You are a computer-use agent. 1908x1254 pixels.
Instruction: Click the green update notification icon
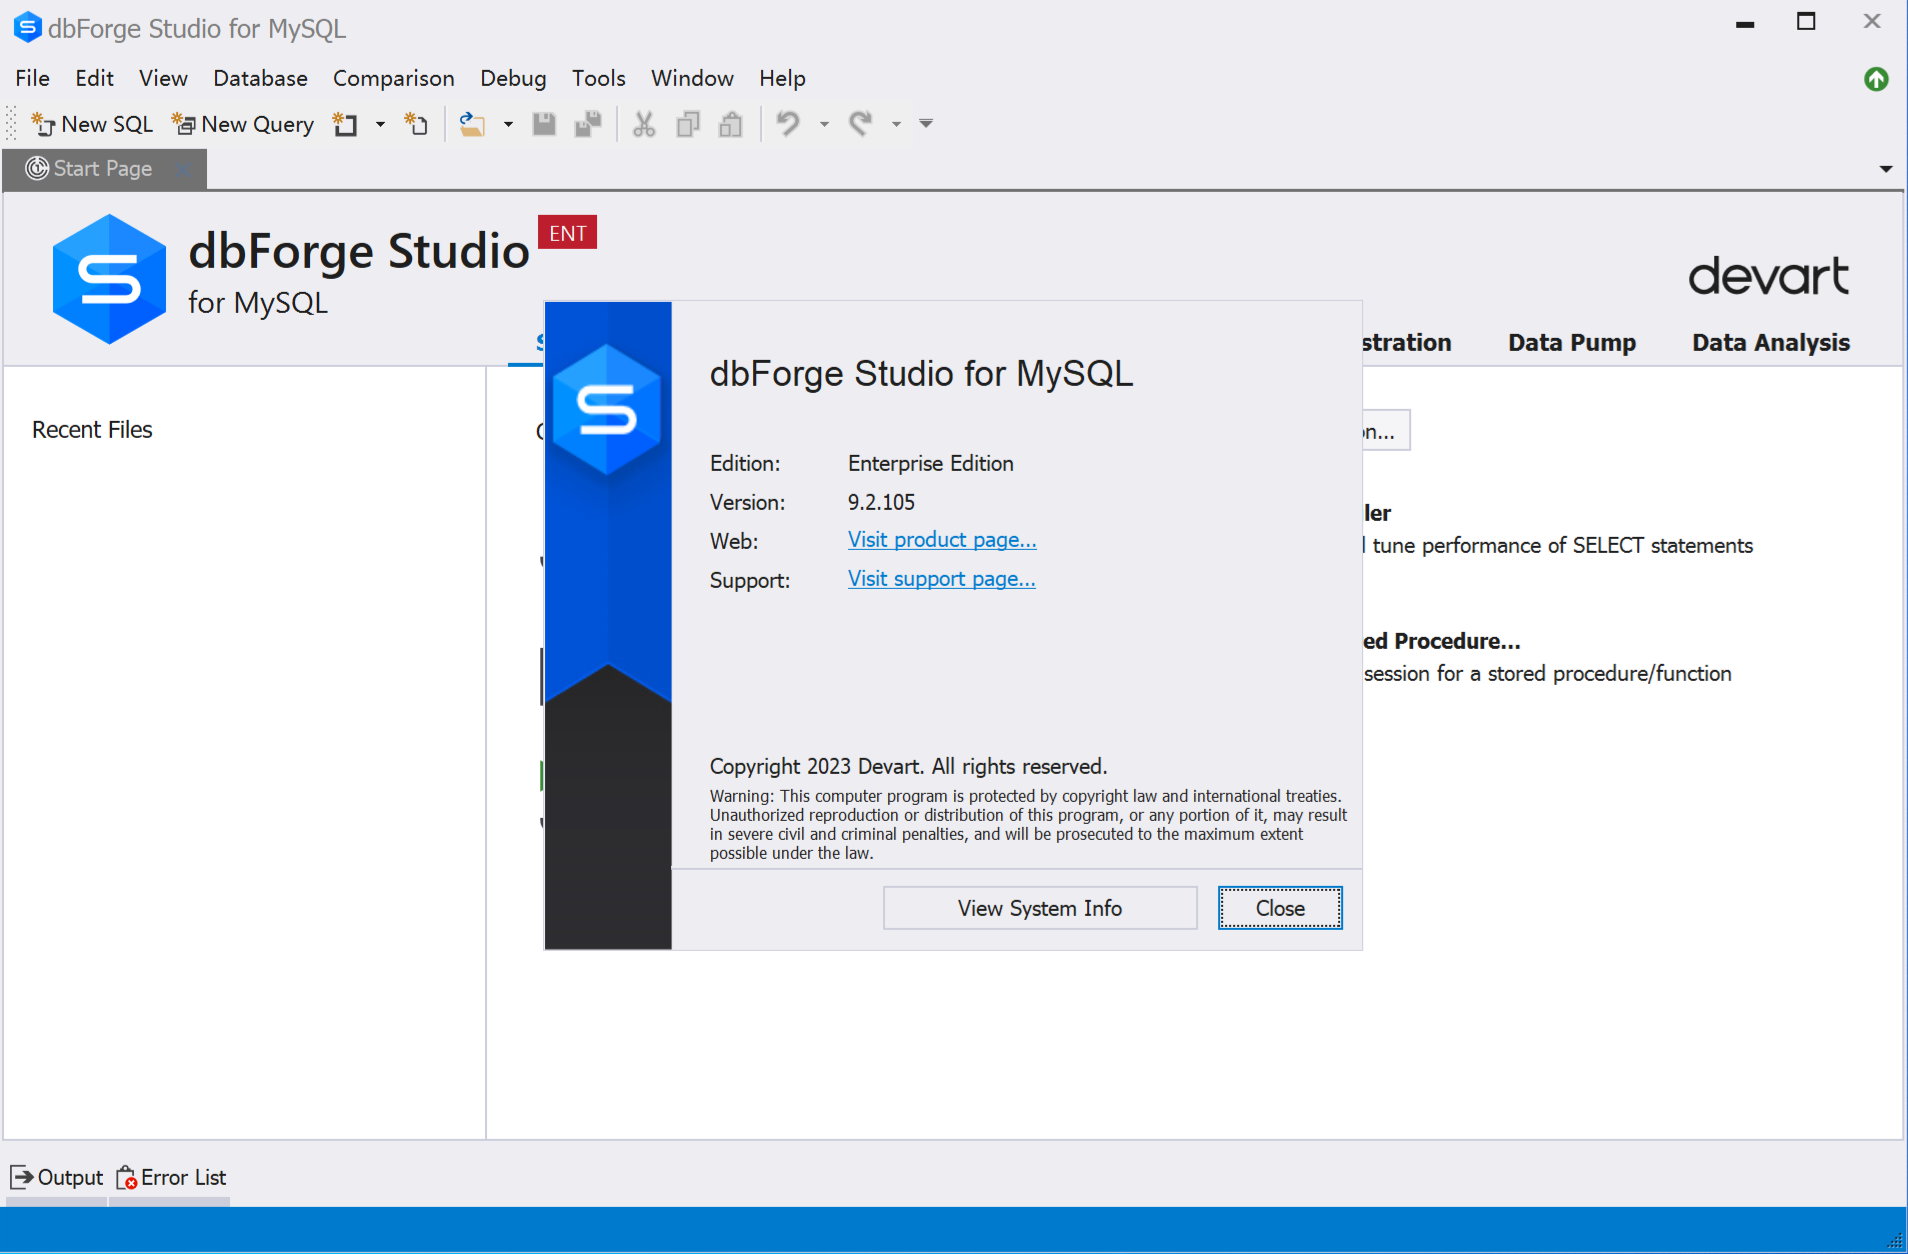[x=1876, y=79]
